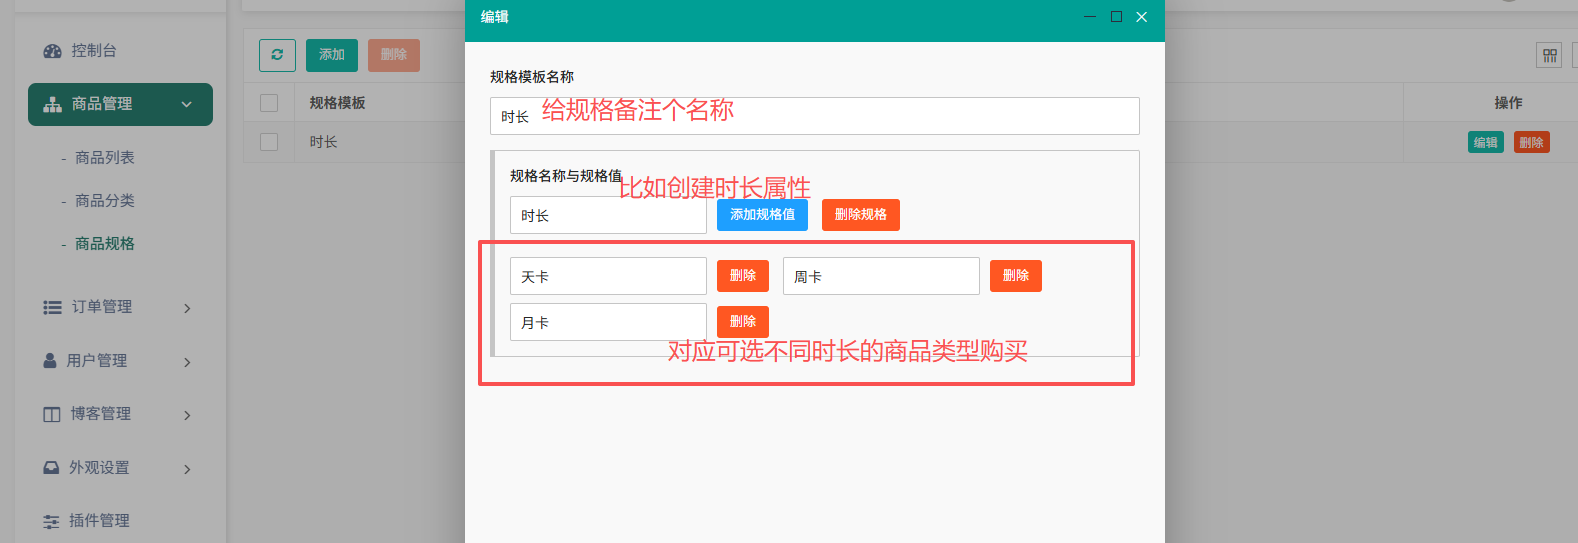Check the 时长 row checkbox

[269, 142]
